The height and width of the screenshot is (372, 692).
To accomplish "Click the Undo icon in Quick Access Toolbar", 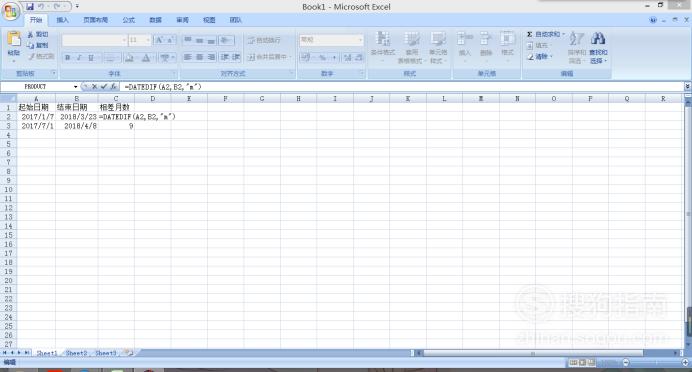I will pyautogui.click(x=41, y=6).
